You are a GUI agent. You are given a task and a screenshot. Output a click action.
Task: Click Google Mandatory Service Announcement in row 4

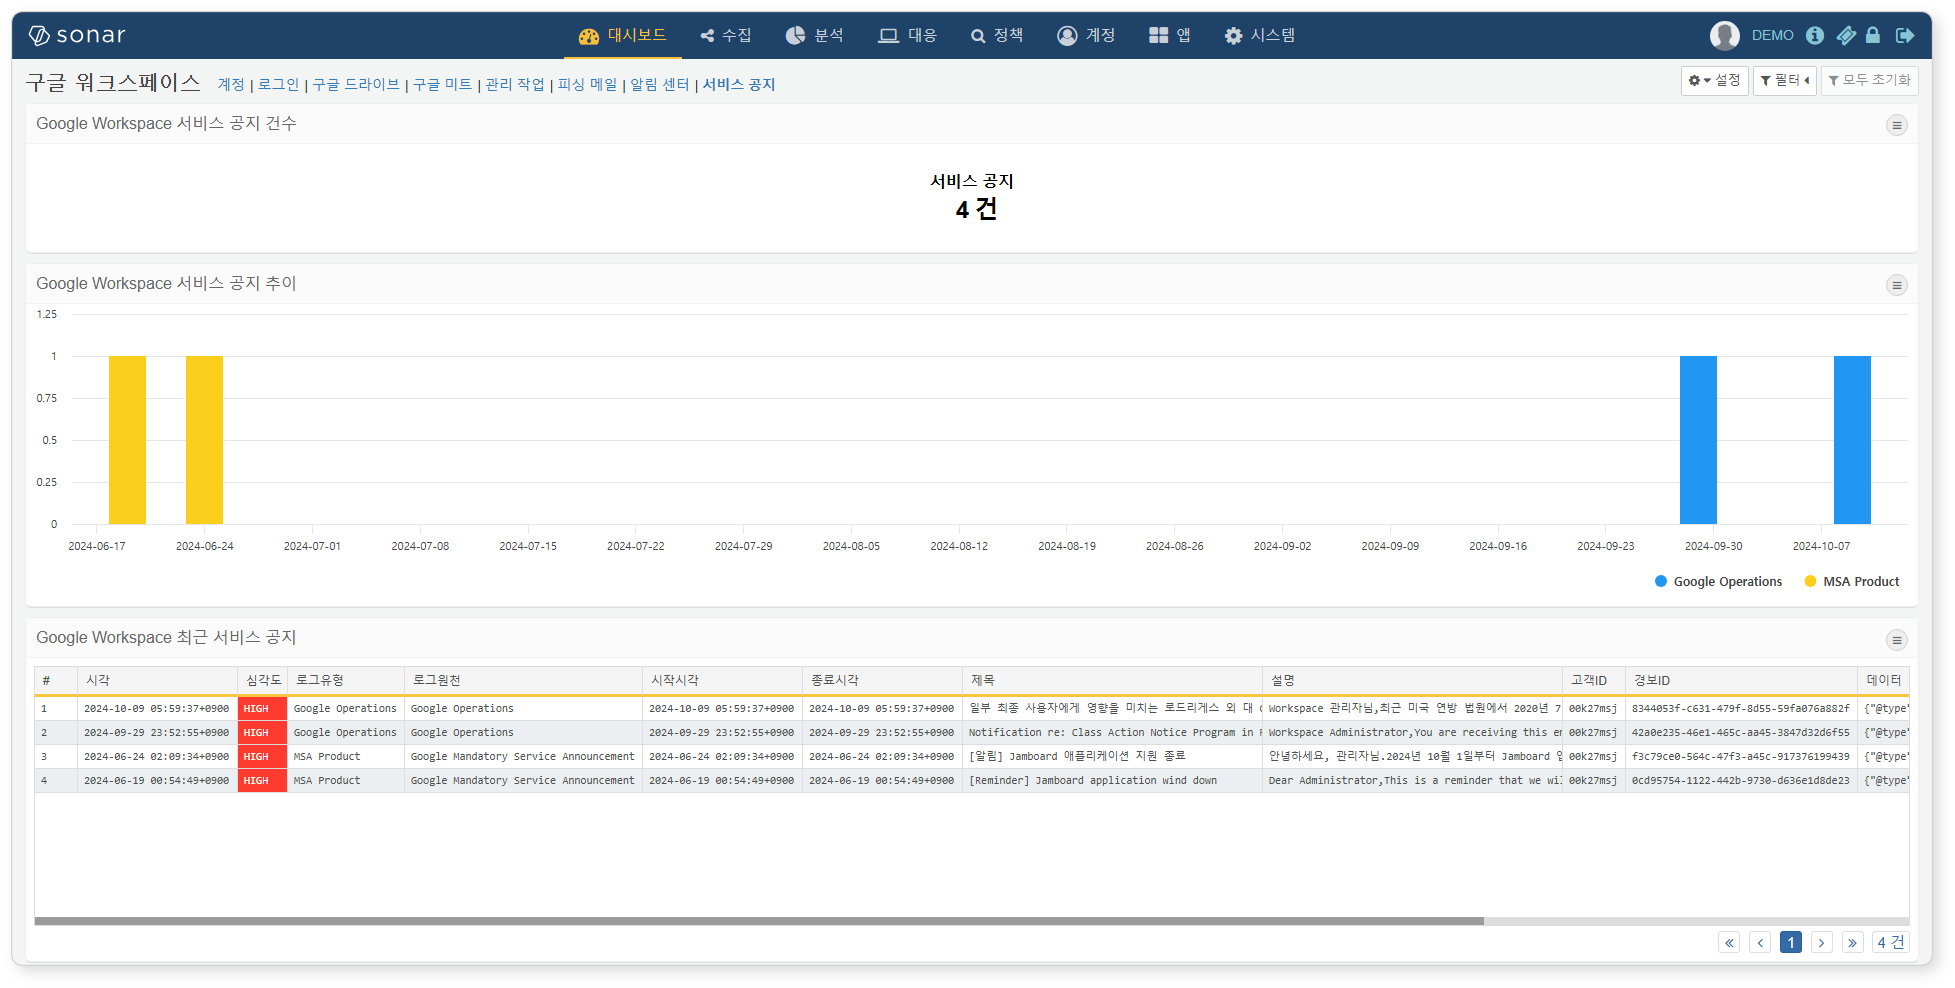[522, 780]
